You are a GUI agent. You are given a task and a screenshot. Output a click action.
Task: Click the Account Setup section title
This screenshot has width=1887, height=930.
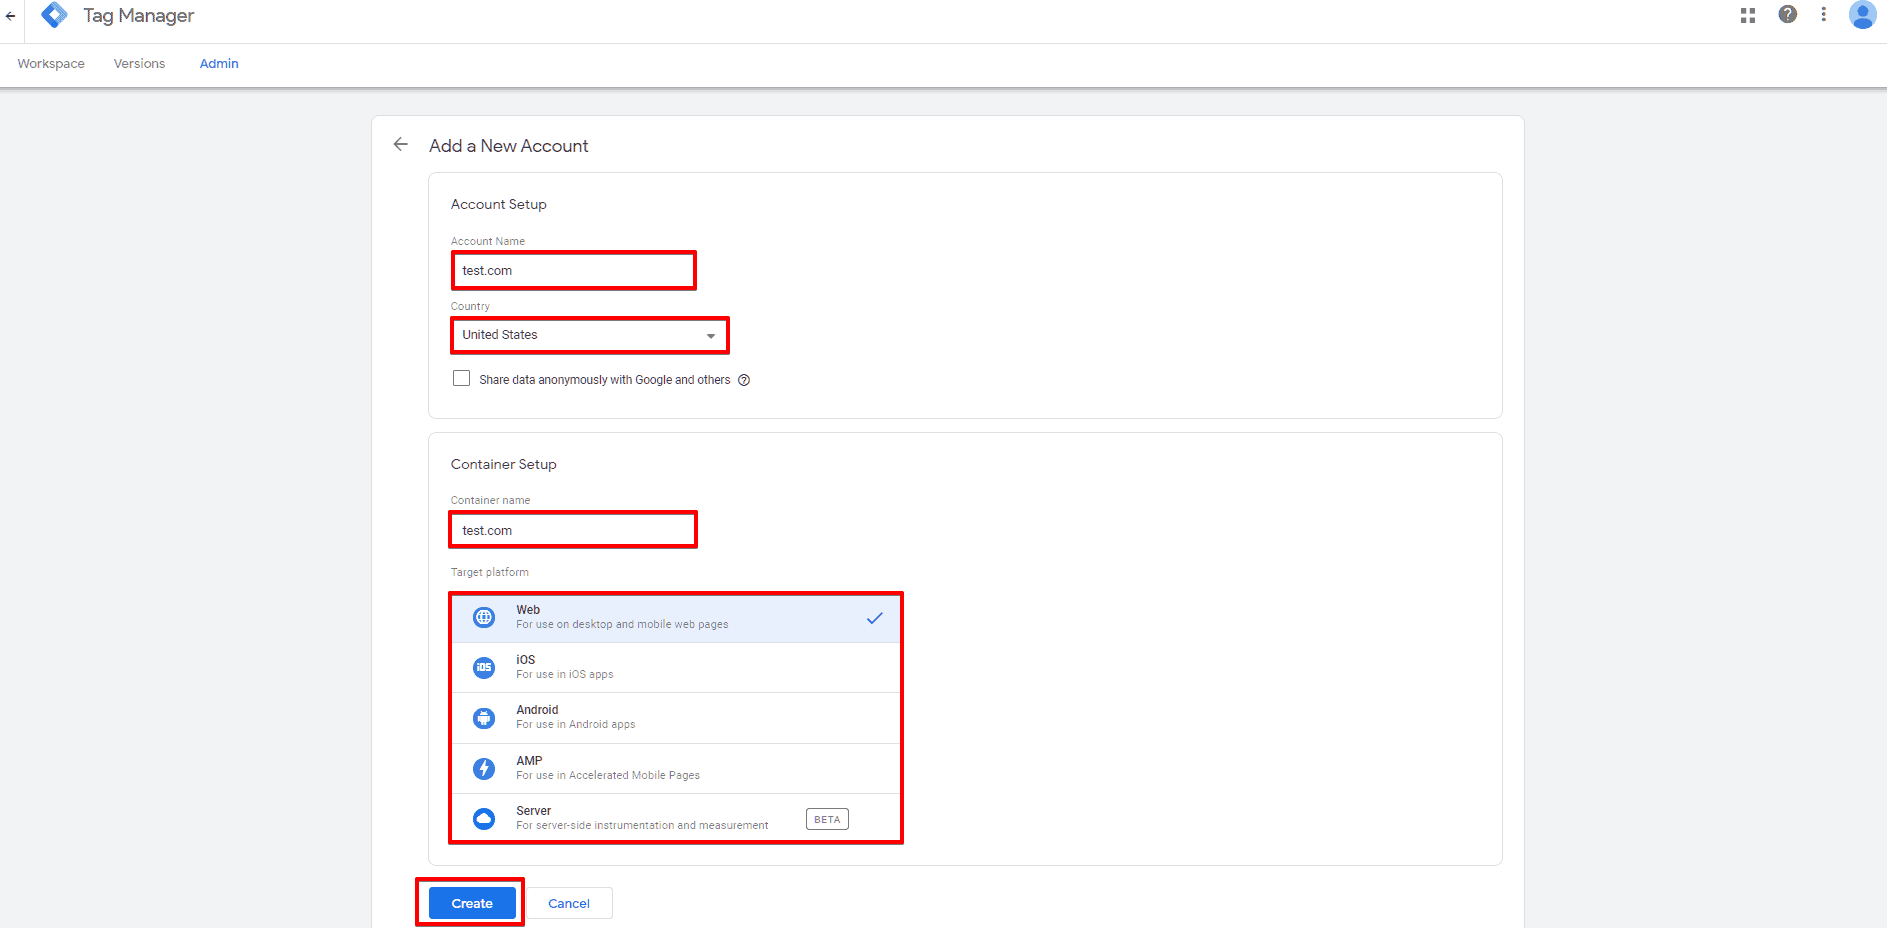click(x=499, y=204)
